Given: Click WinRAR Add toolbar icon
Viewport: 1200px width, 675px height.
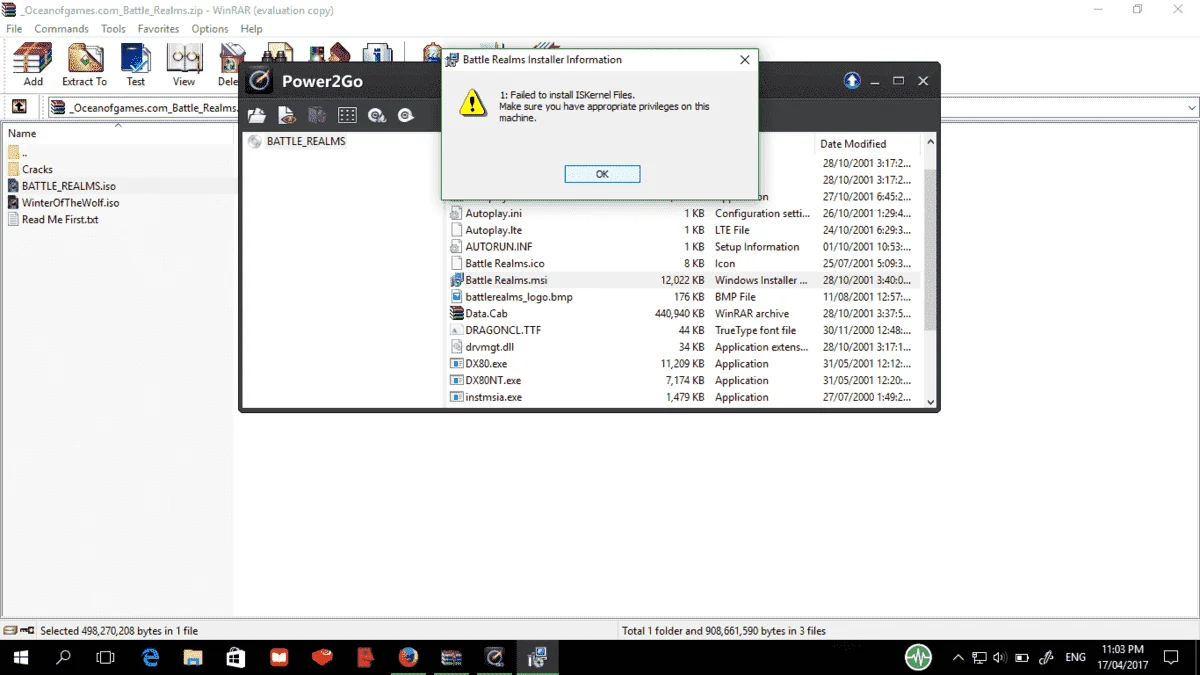Looking at the screenshot, I should coord(33,66).
